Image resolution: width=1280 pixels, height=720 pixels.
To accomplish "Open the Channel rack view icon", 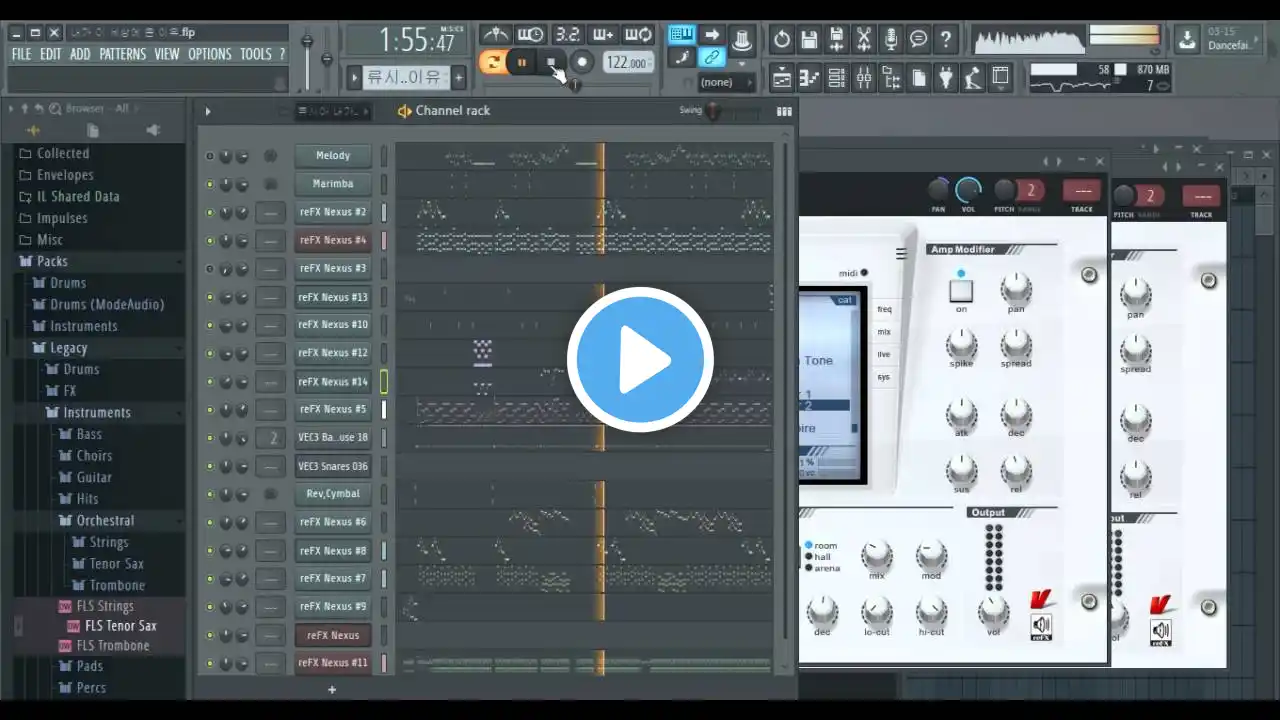I will (836, 77).
